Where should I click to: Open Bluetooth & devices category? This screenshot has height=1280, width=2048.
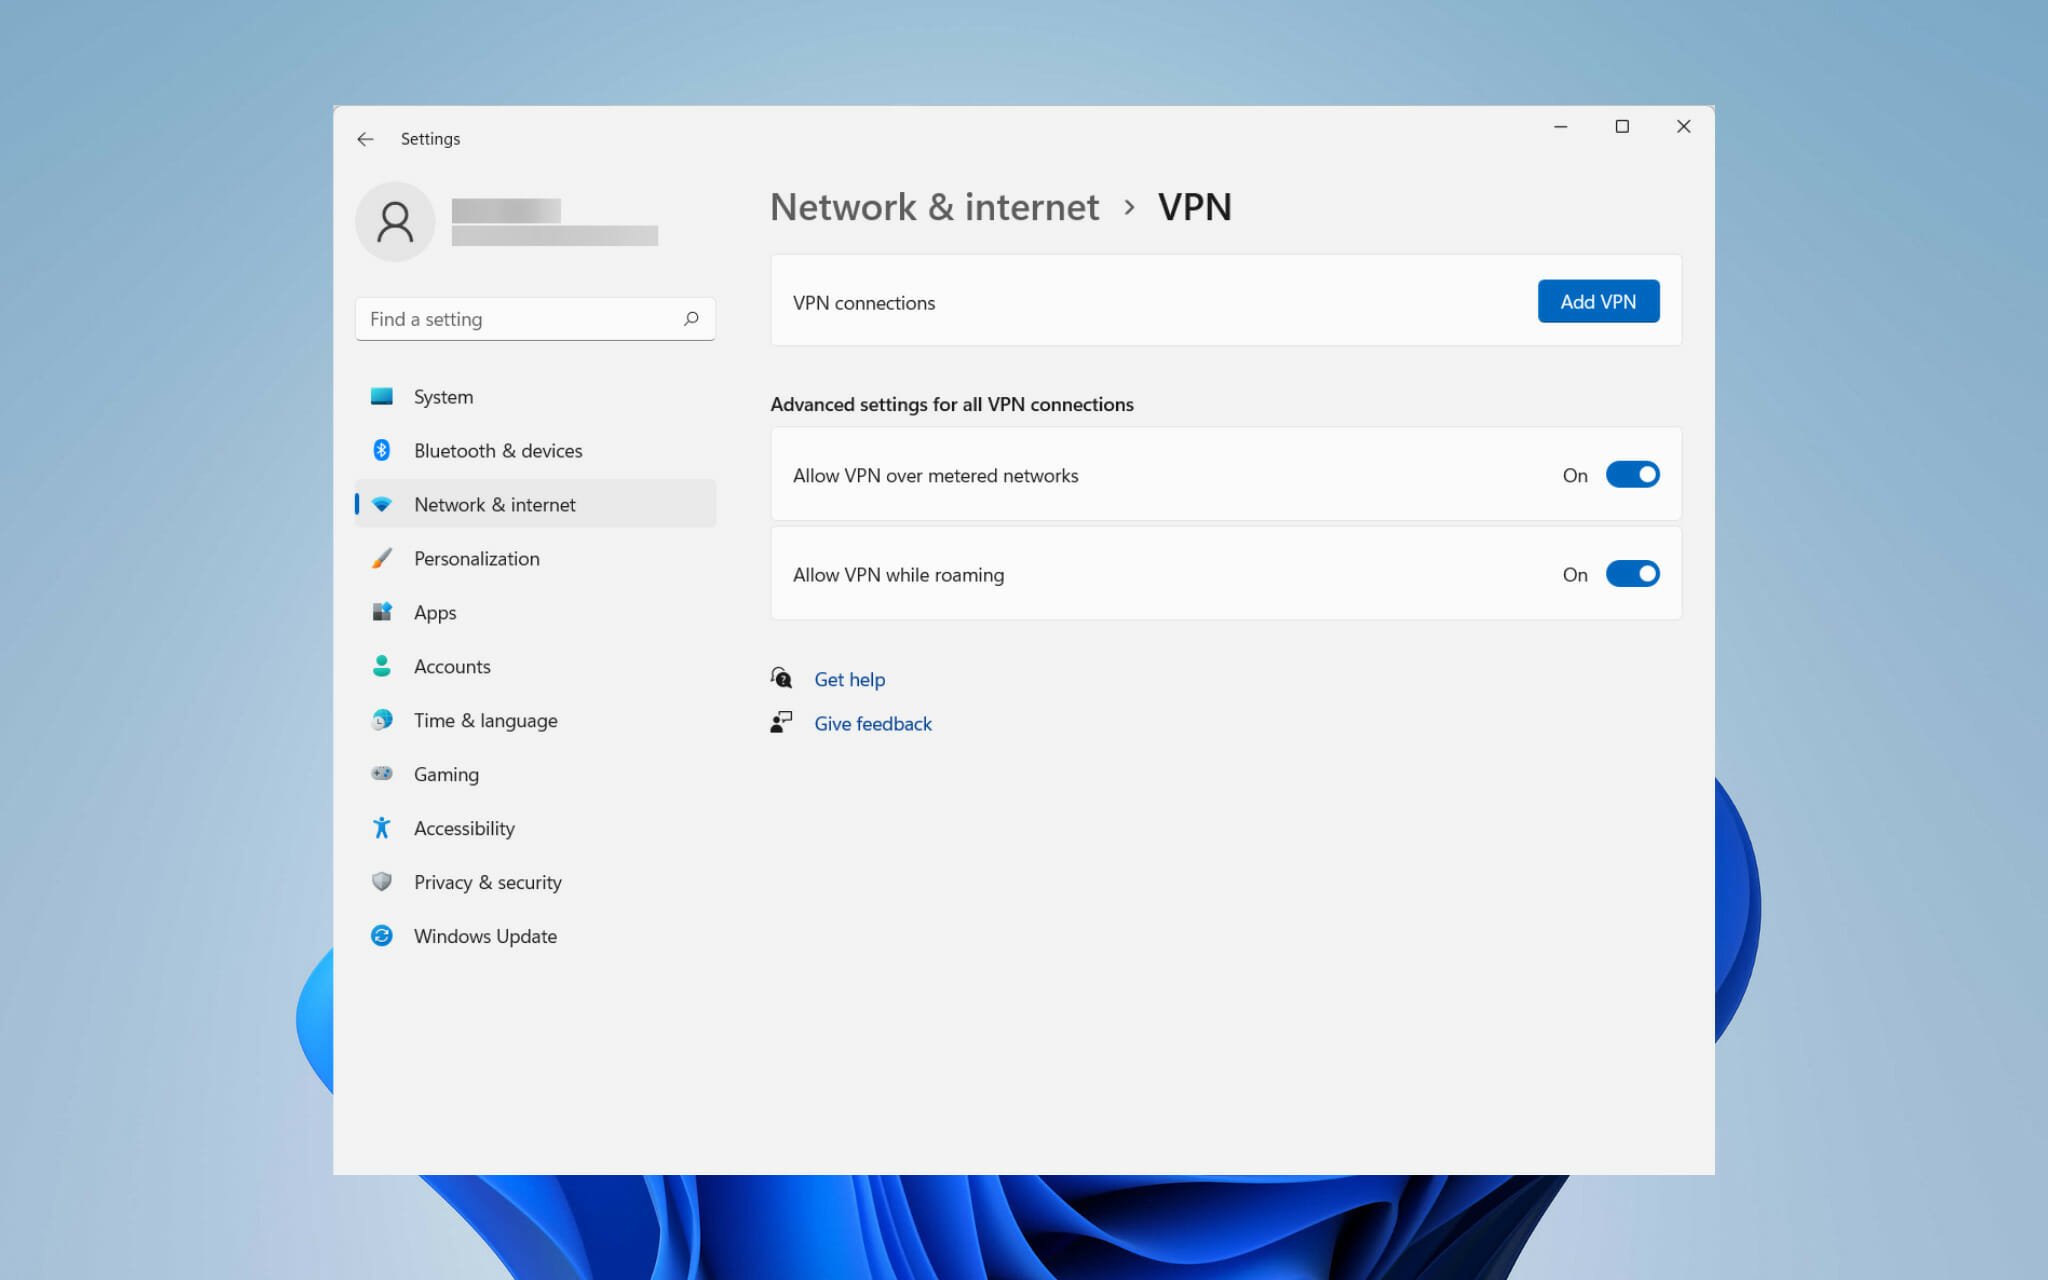[x=535, y=450]
